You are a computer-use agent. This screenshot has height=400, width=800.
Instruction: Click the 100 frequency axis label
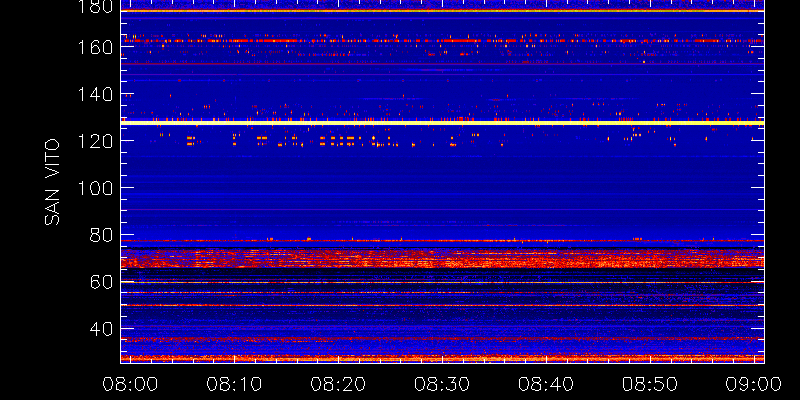coord(96,188)
